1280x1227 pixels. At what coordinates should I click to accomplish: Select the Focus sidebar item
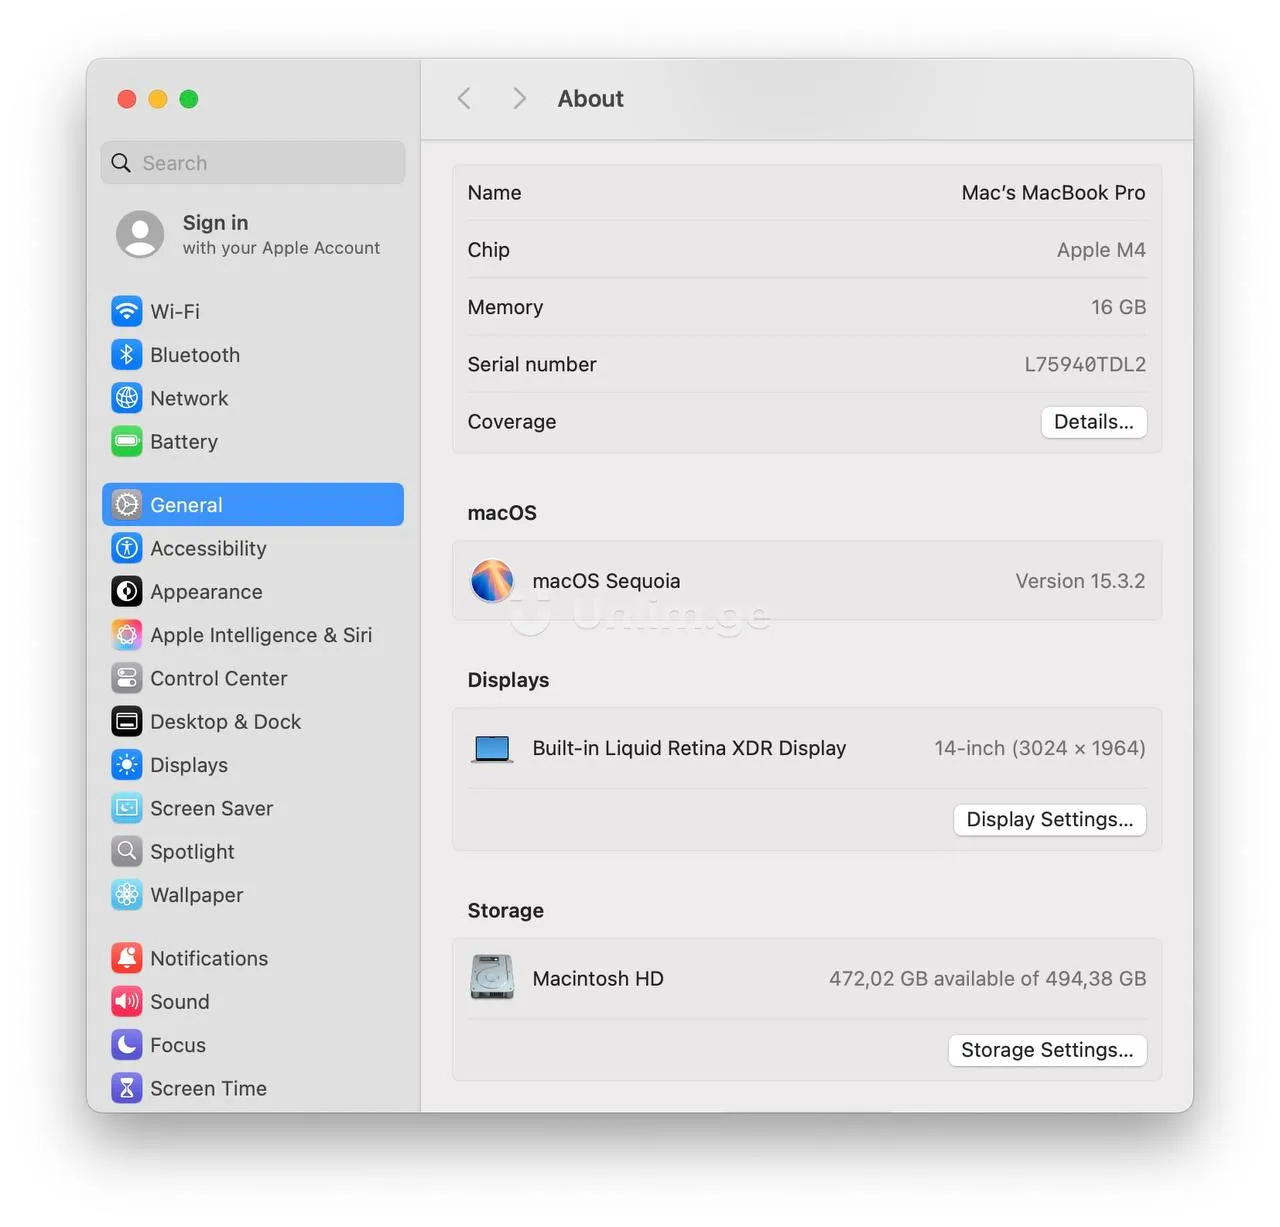point(177,1045)
